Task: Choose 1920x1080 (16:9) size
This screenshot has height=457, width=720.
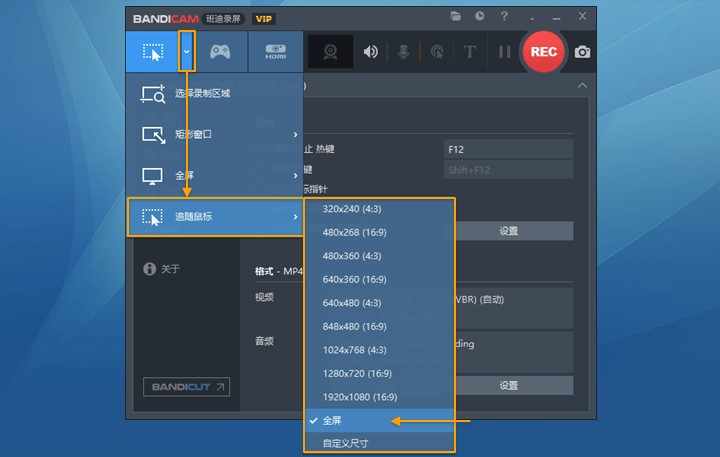Action: pyautogui.click(x=379, y=397)
